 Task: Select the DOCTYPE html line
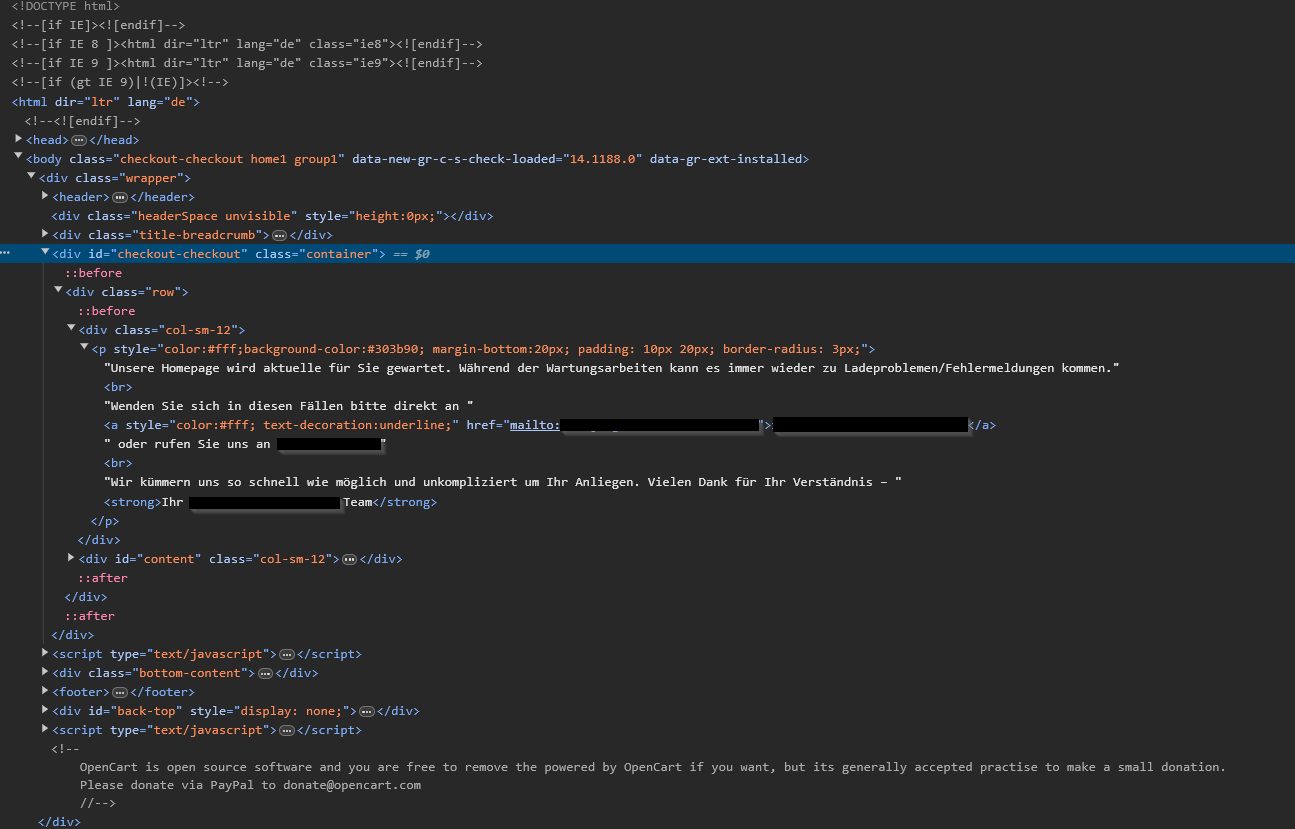click(x=65, y=6)
